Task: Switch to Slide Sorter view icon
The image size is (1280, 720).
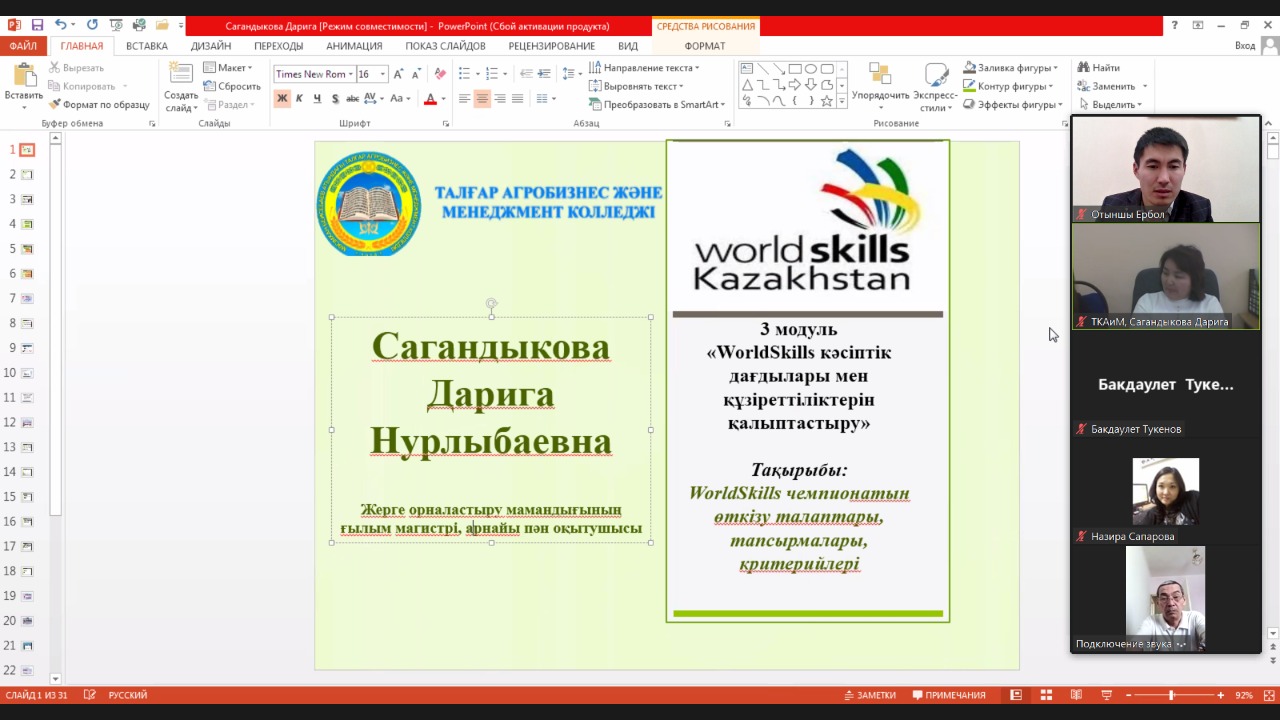Action: tap(1046, 695)
